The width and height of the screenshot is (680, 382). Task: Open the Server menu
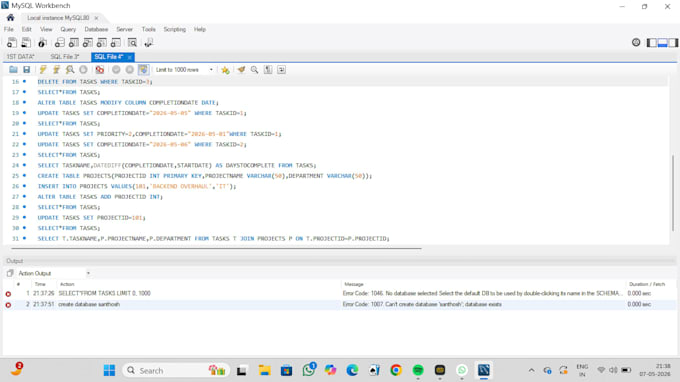coord(124,29)
